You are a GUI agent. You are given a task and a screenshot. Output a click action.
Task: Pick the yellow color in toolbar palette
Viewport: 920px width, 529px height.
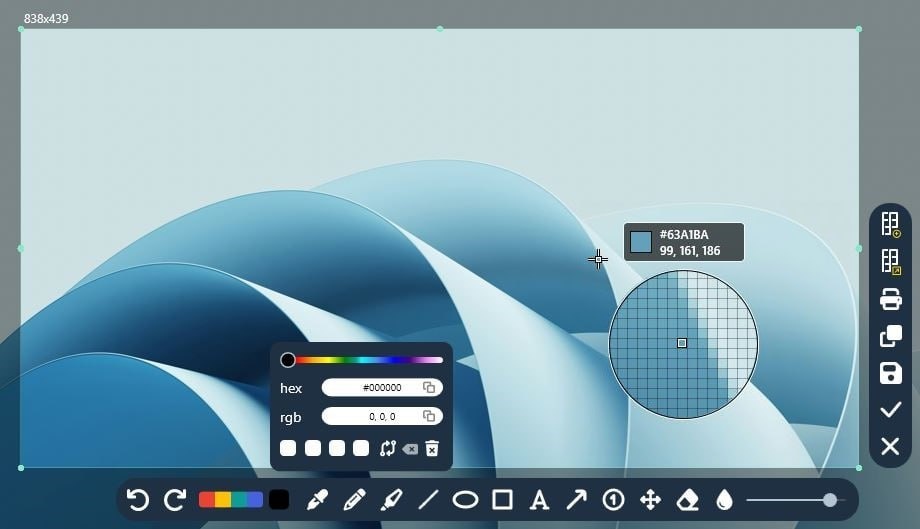(222, 500)
